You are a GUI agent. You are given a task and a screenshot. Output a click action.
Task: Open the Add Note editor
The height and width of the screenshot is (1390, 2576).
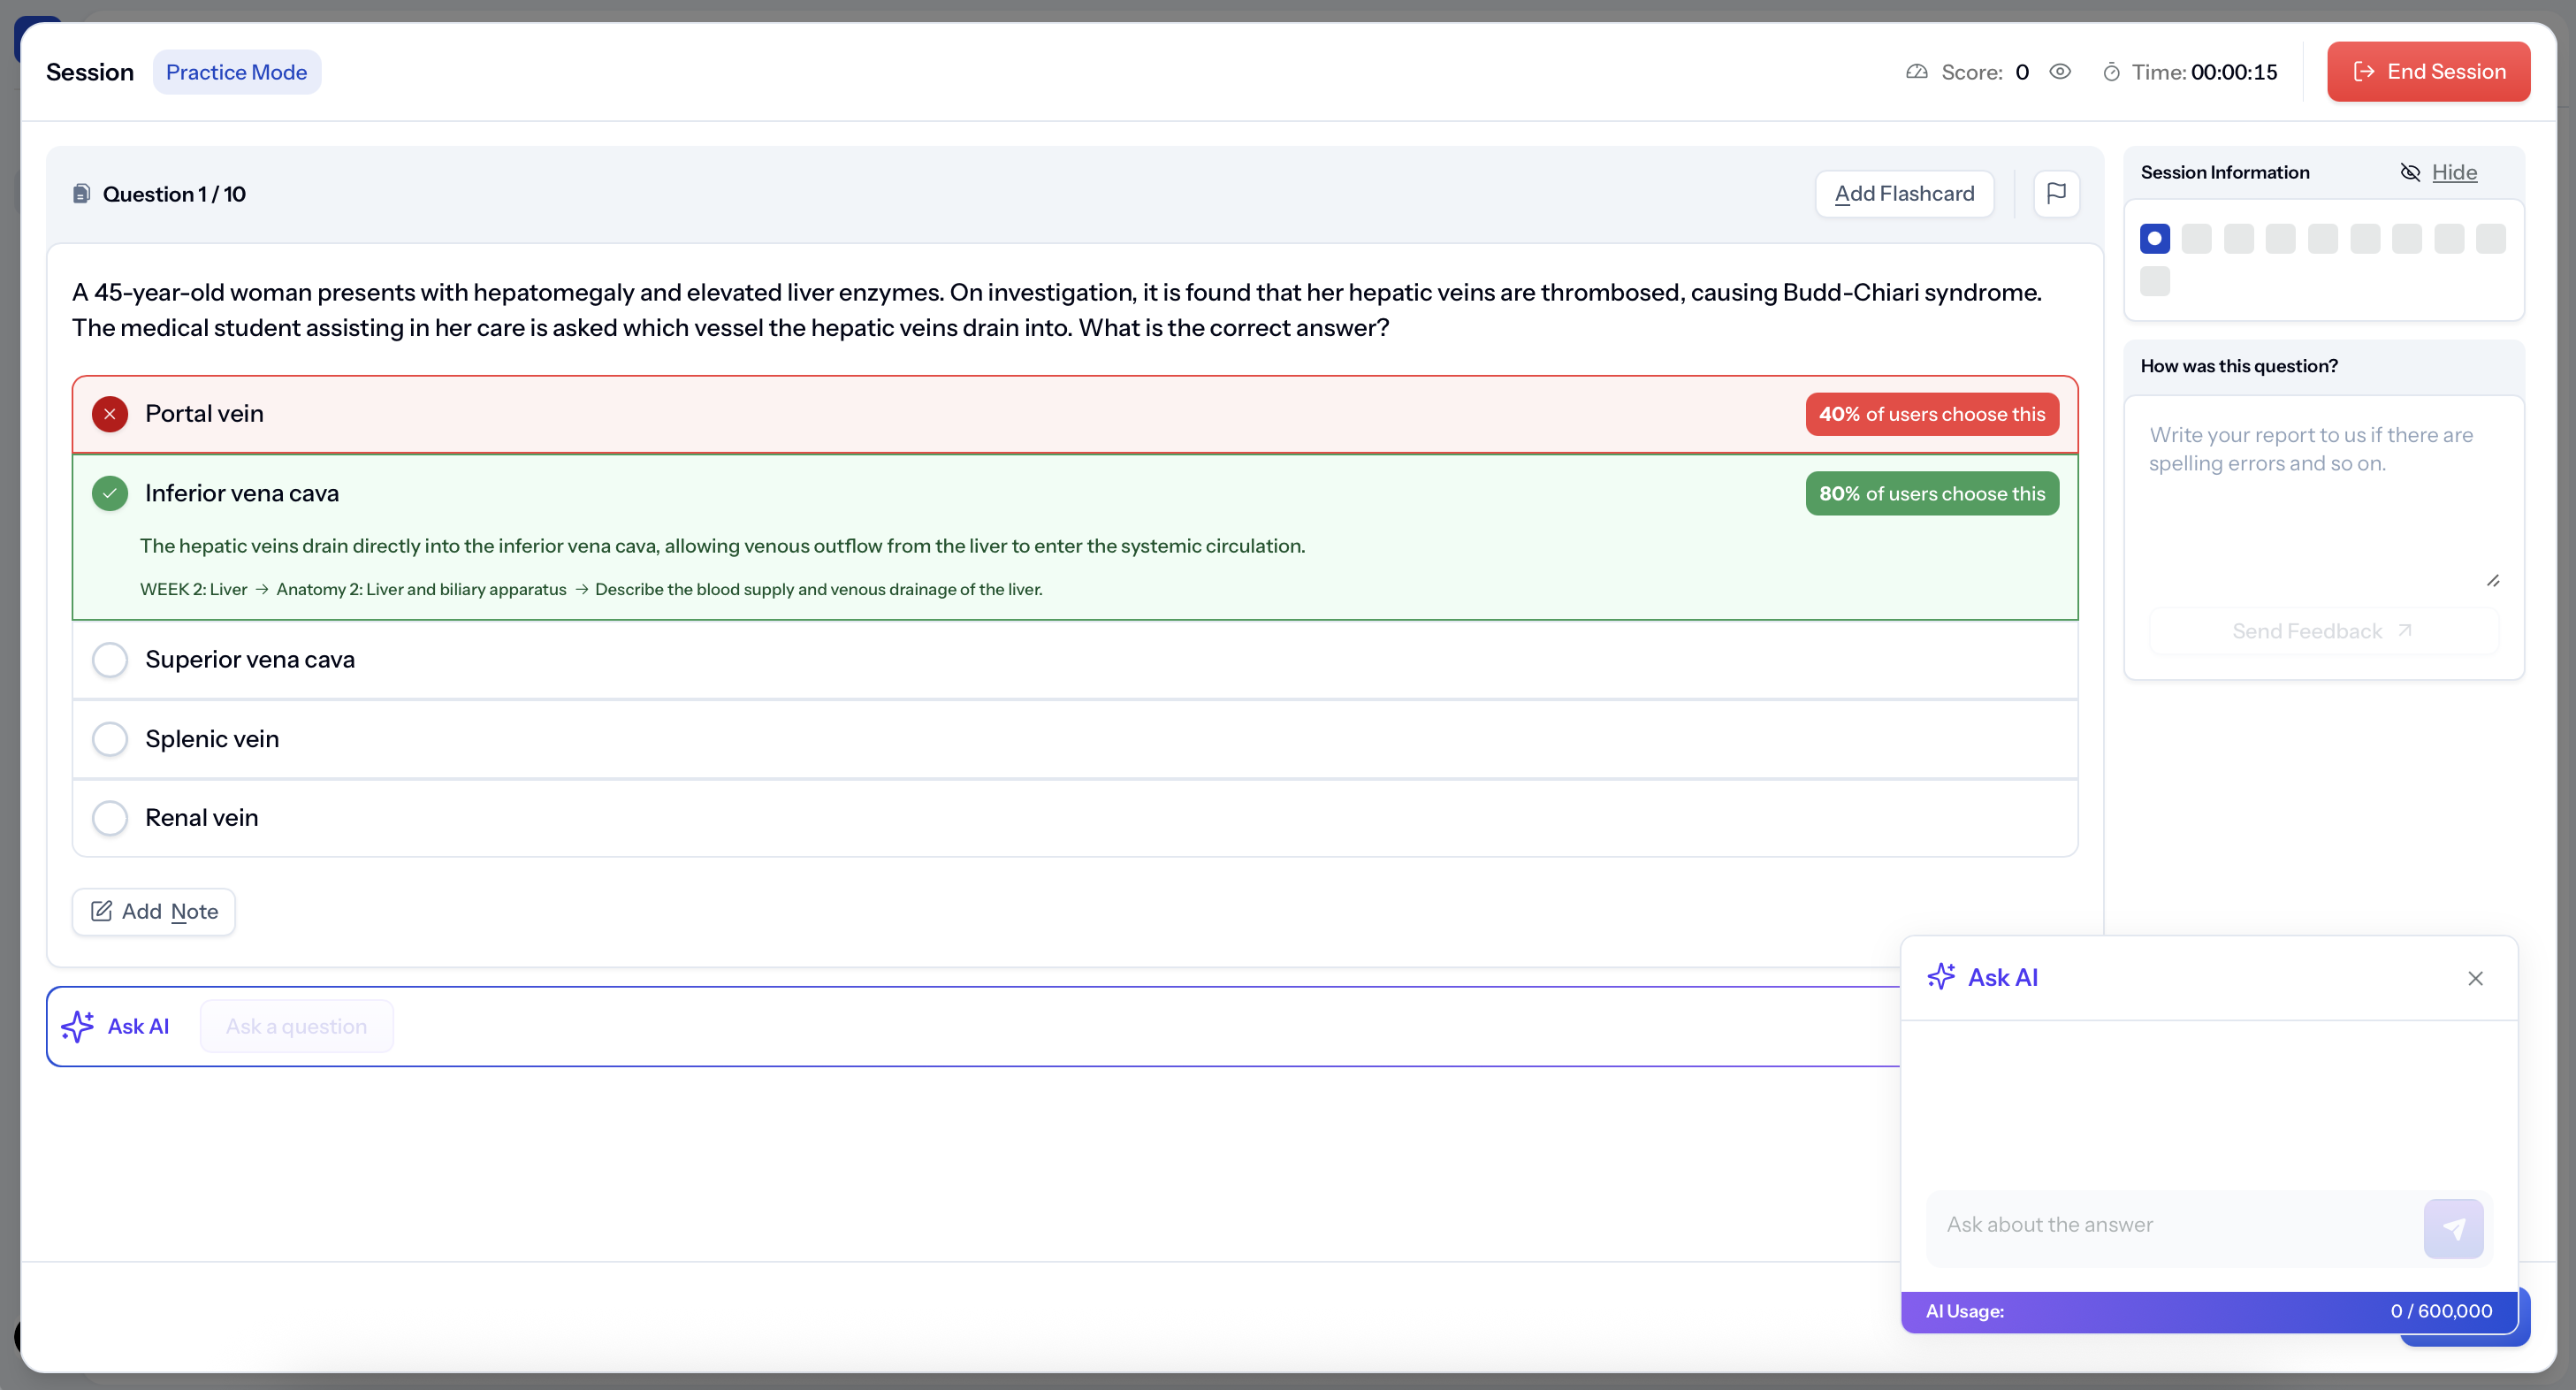pos(154,911)
